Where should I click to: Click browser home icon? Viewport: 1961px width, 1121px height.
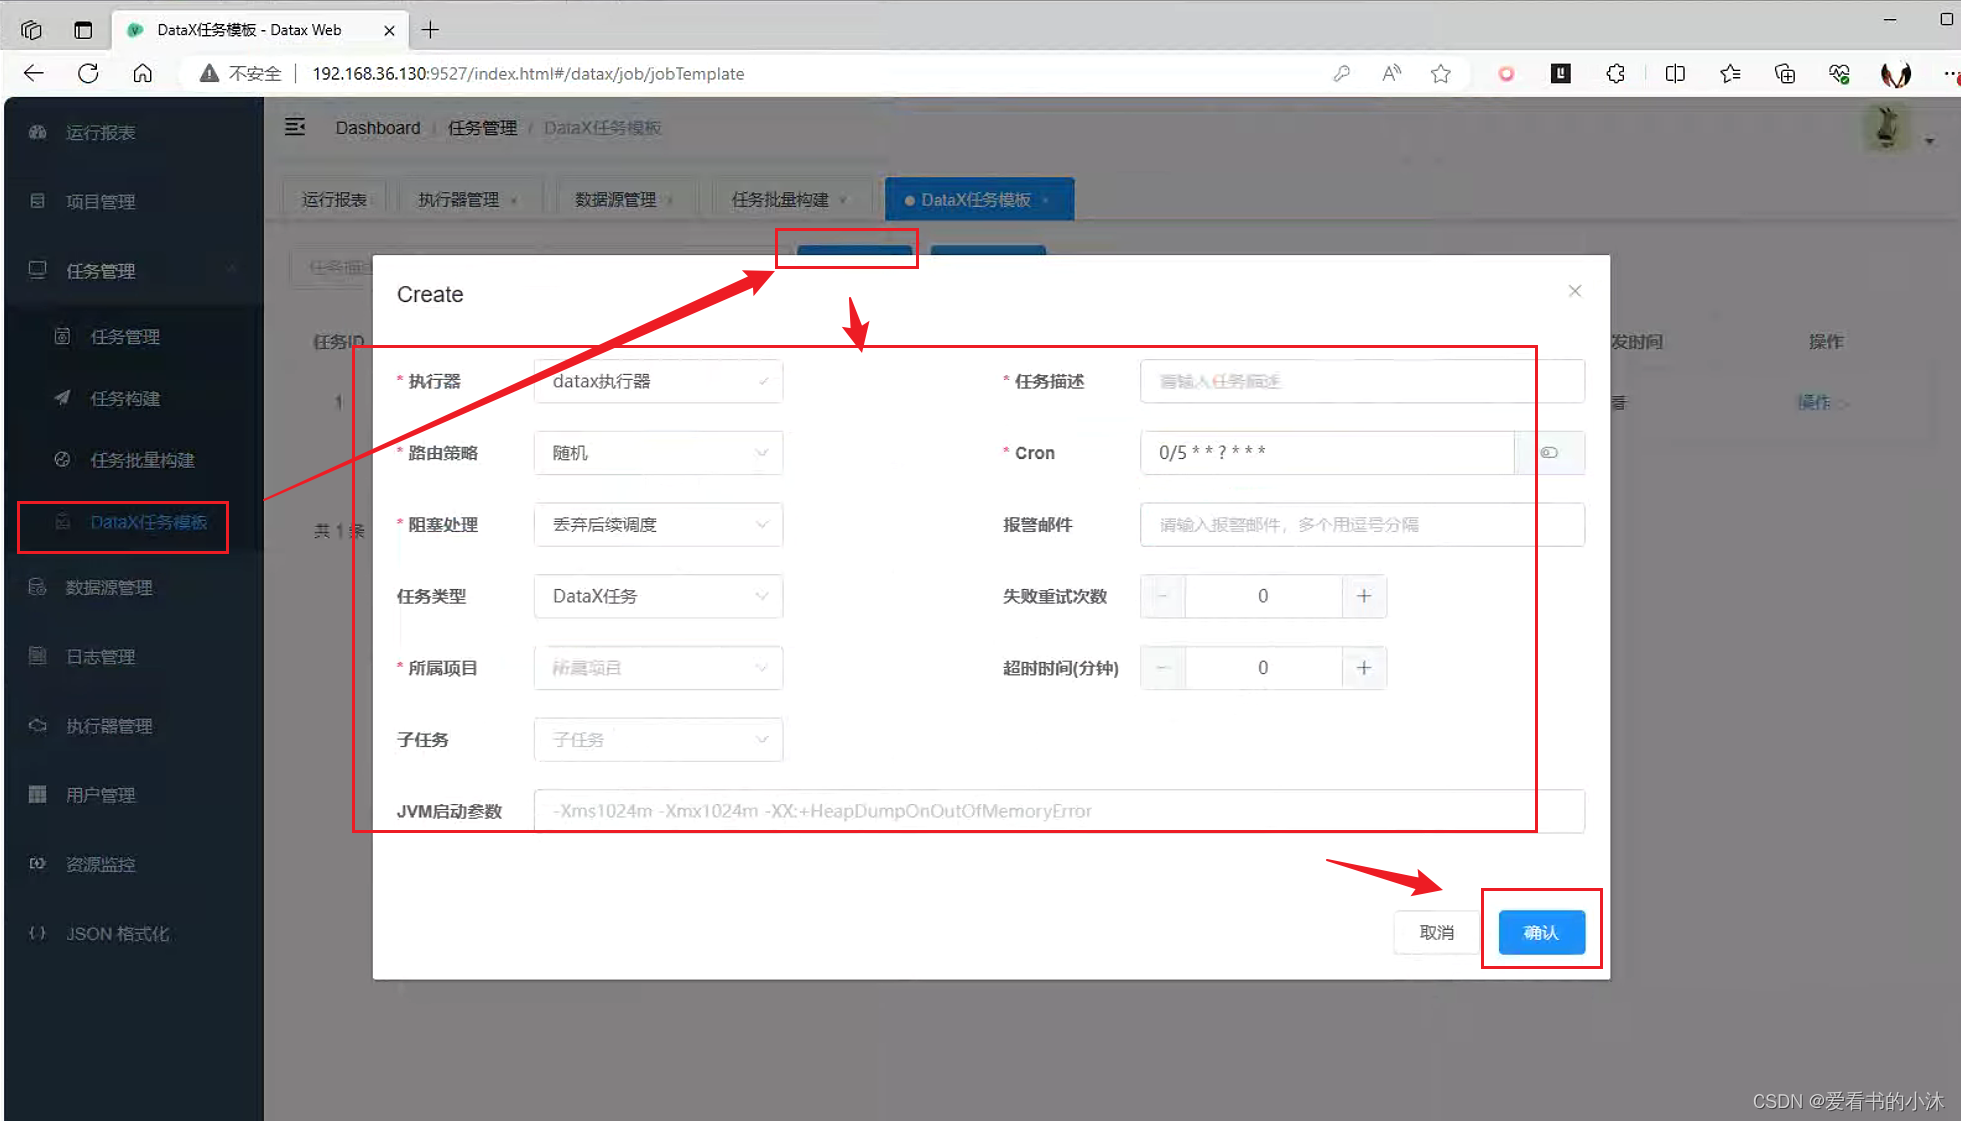coord(143,73)
